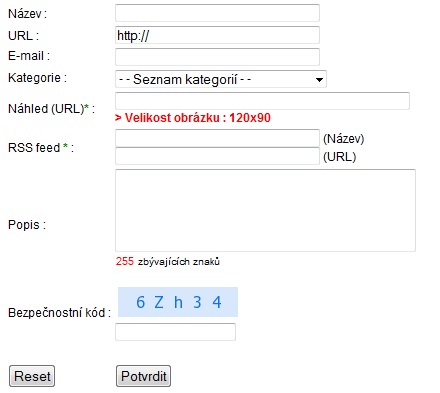The image size is (440, 393).
Task: Click the Bezpečnostní kód label
Action: (x=59, y=313)
